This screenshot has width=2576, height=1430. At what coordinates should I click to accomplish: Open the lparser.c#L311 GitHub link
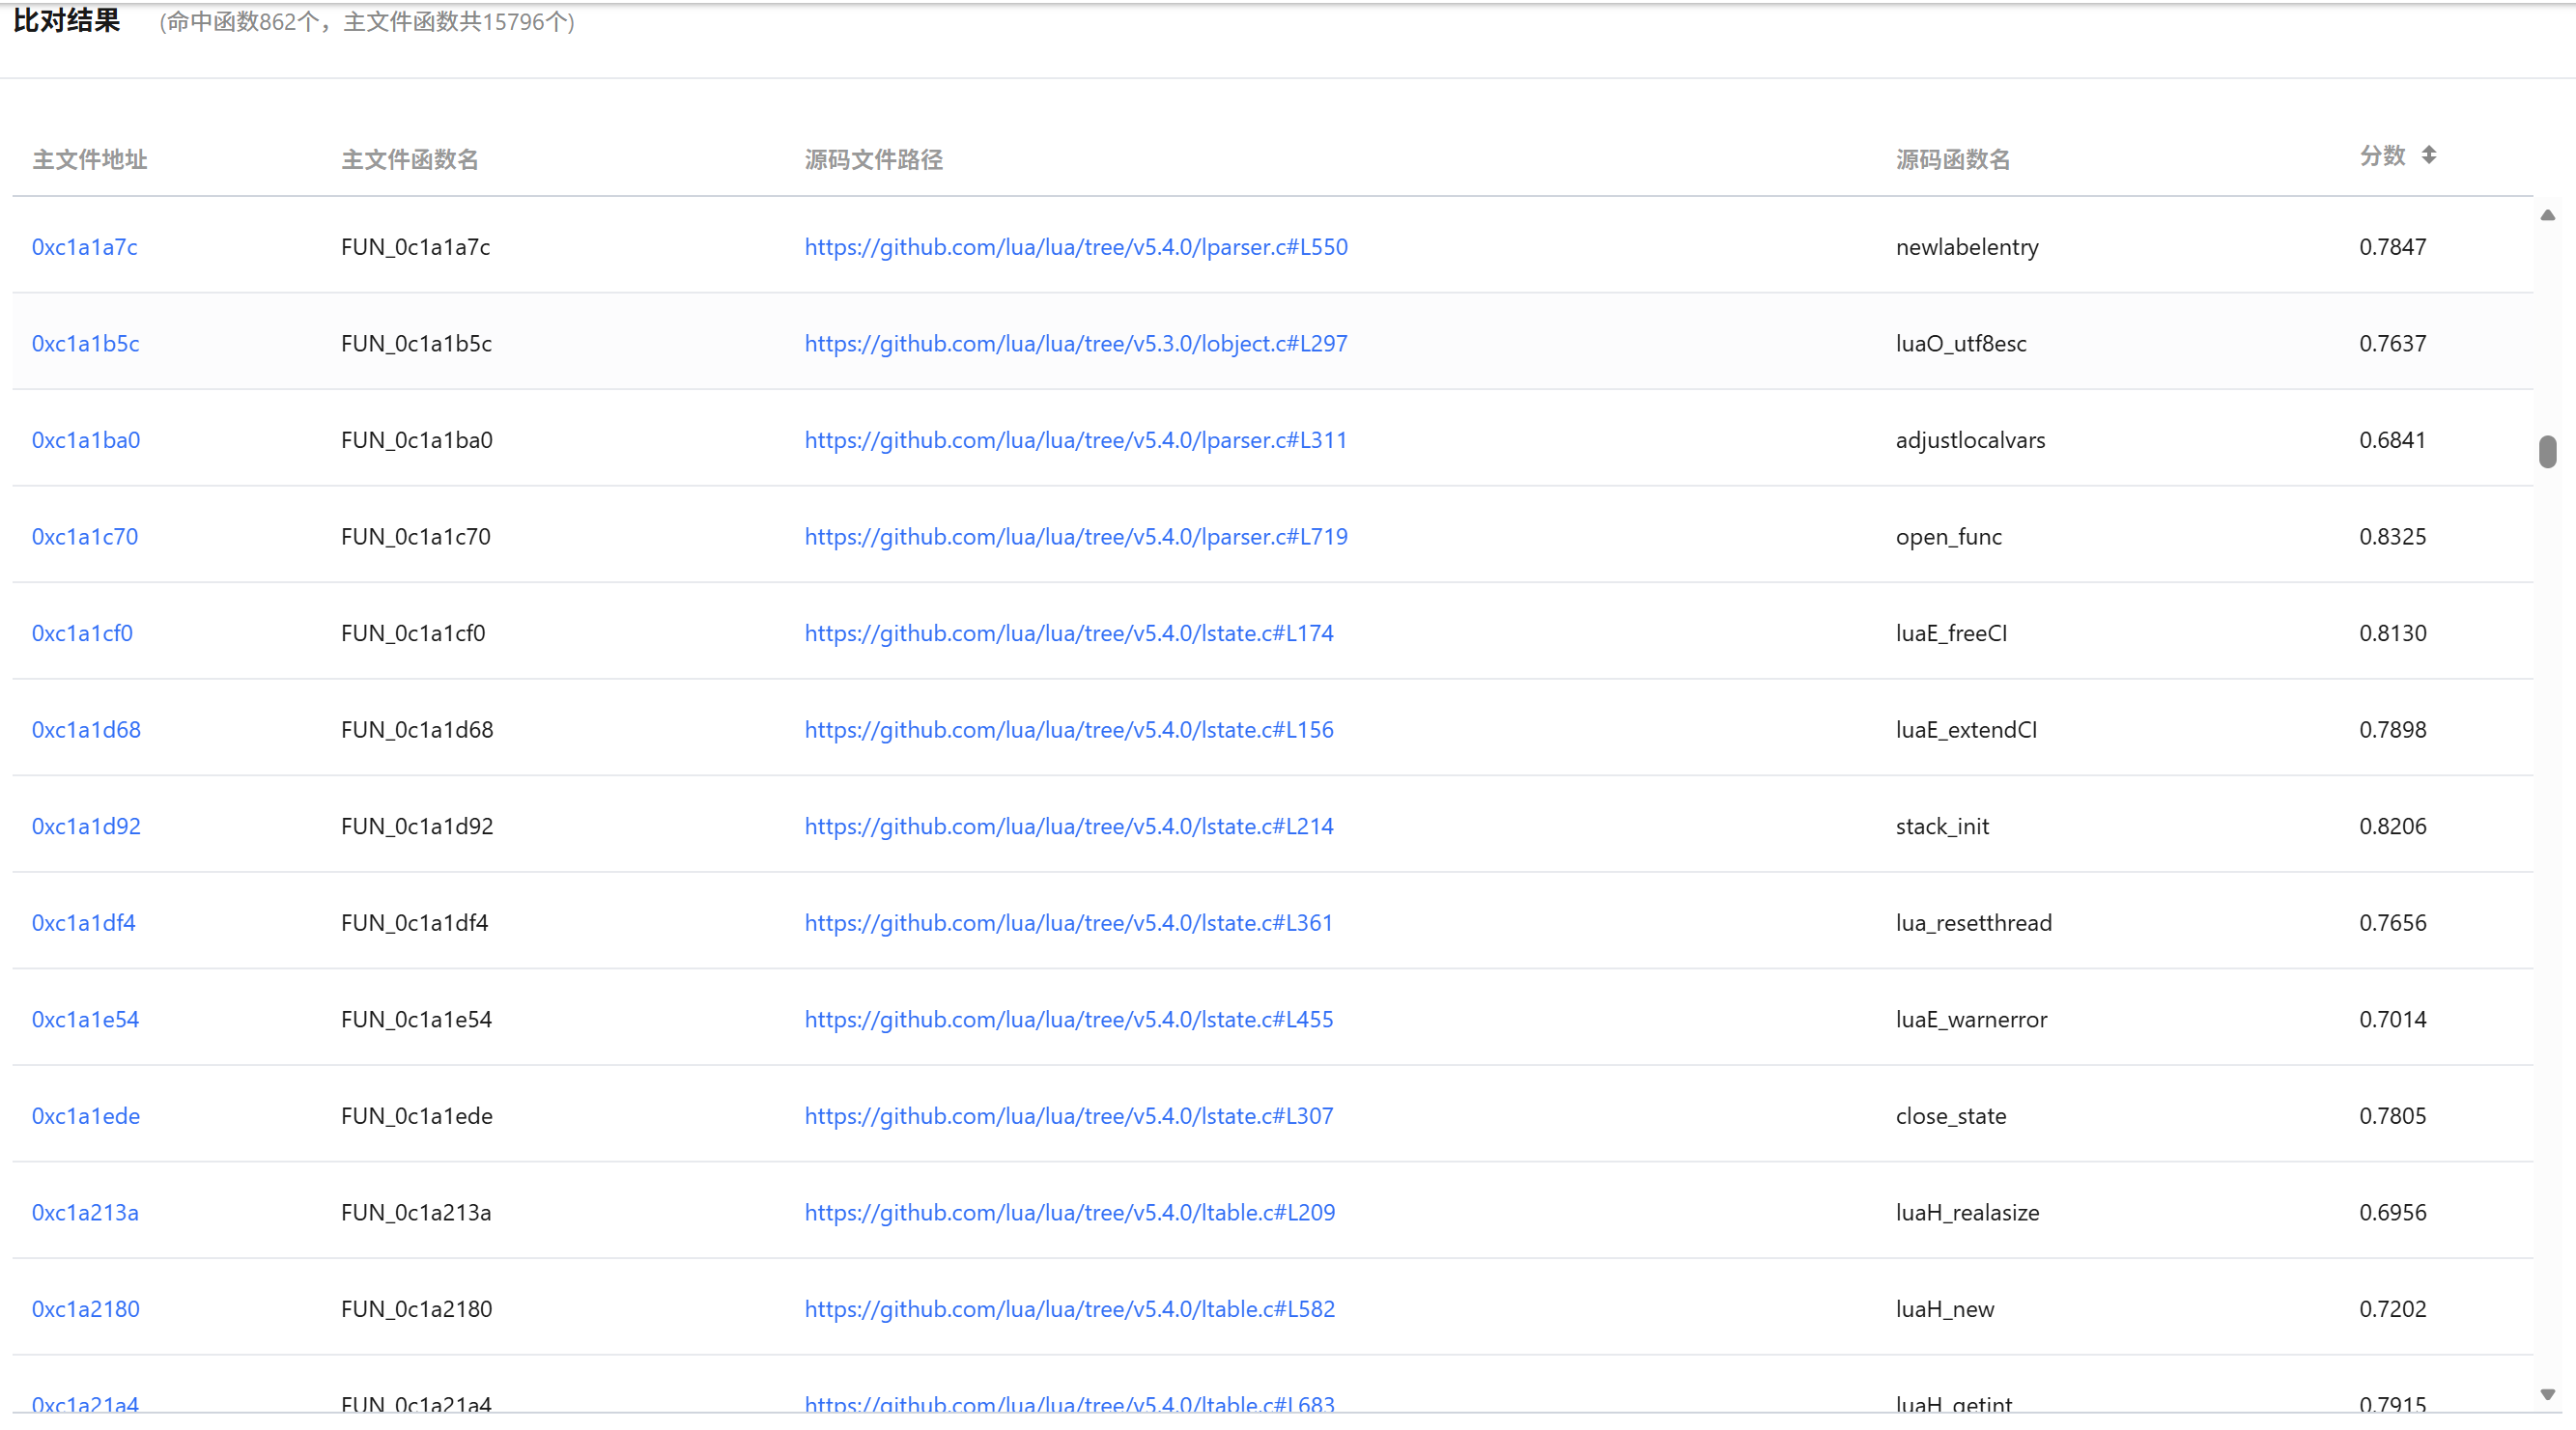click(1076, 440)
